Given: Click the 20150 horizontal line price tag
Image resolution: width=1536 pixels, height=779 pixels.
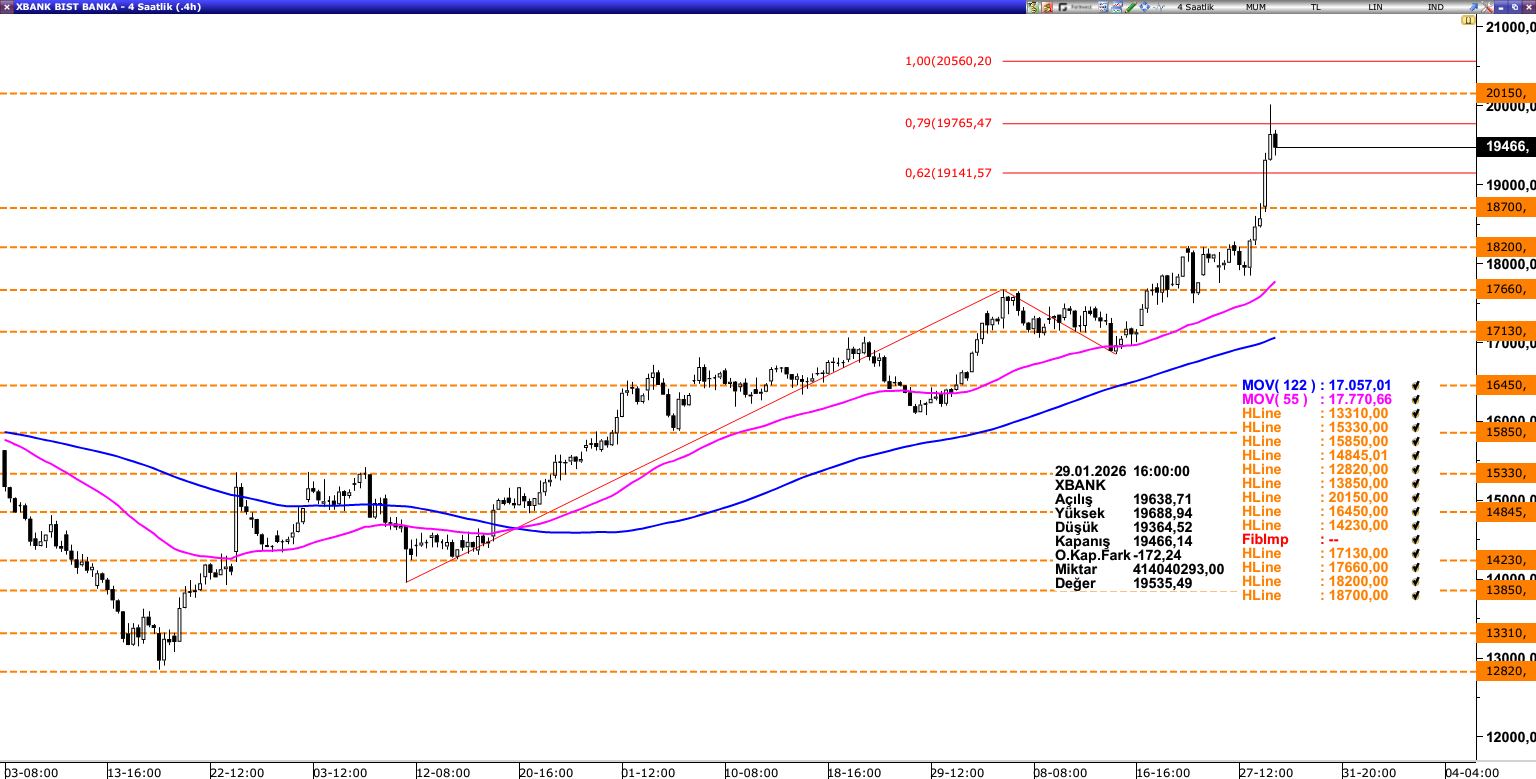Looking at the screenshot, I should tap(1506, 93).
